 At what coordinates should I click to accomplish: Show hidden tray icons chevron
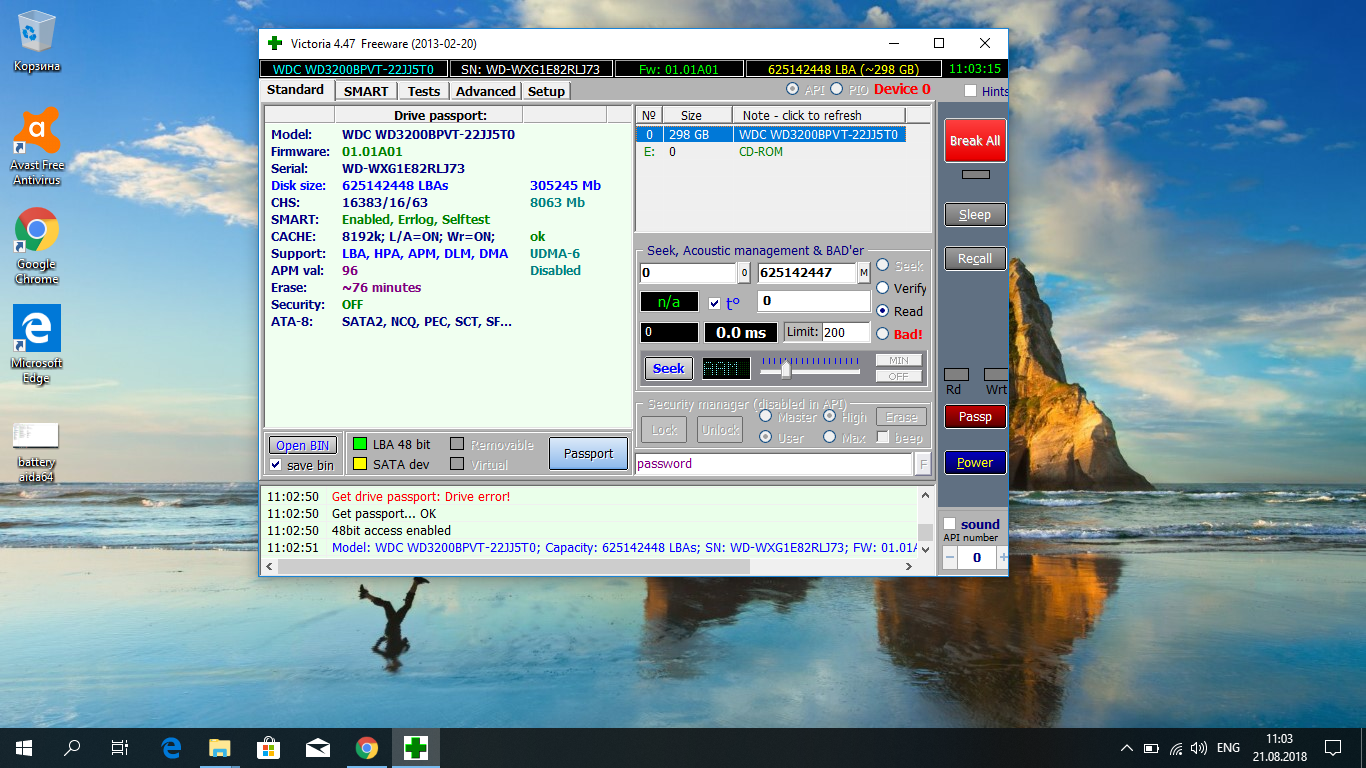pyautogui.click(x=1127, y=748)
